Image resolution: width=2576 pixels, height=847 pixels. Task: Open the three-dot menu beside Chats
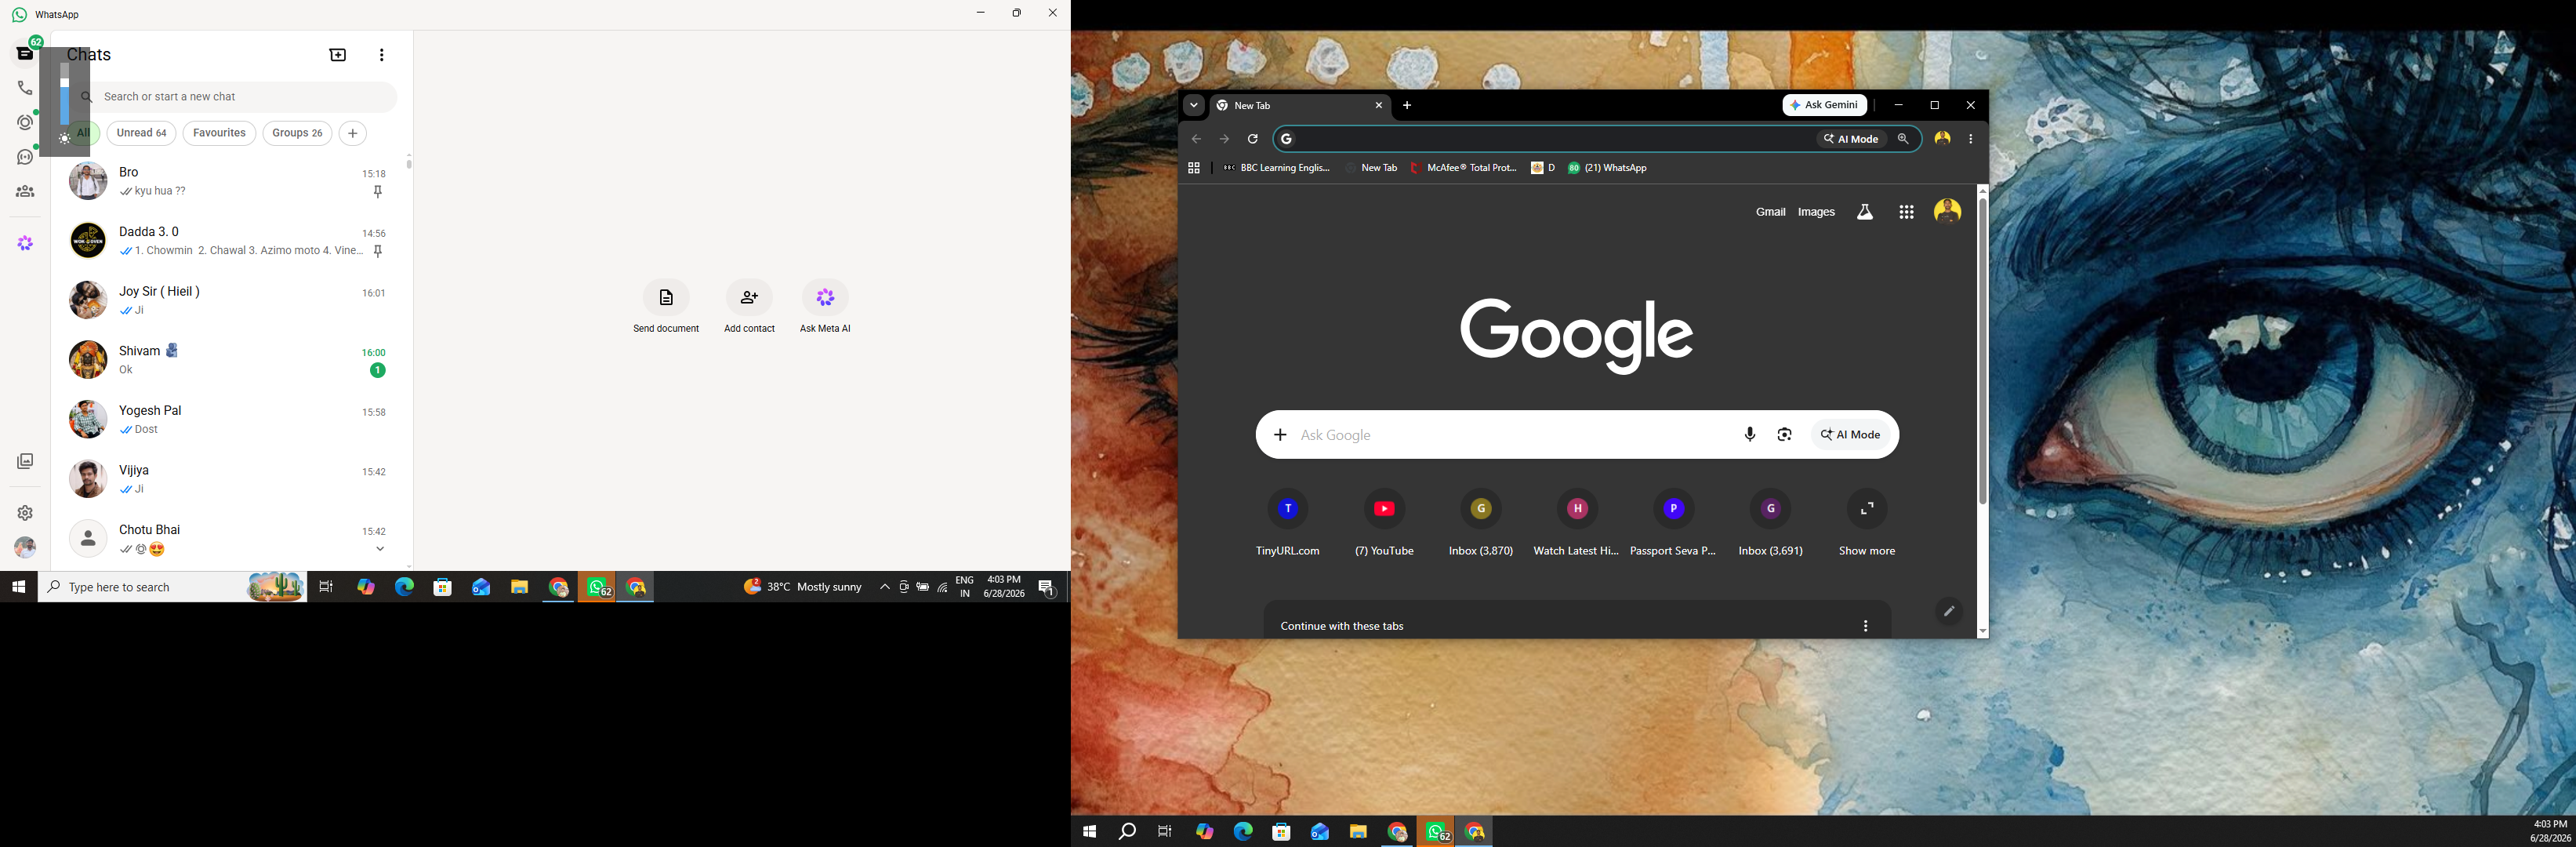[x=382, y=55]
